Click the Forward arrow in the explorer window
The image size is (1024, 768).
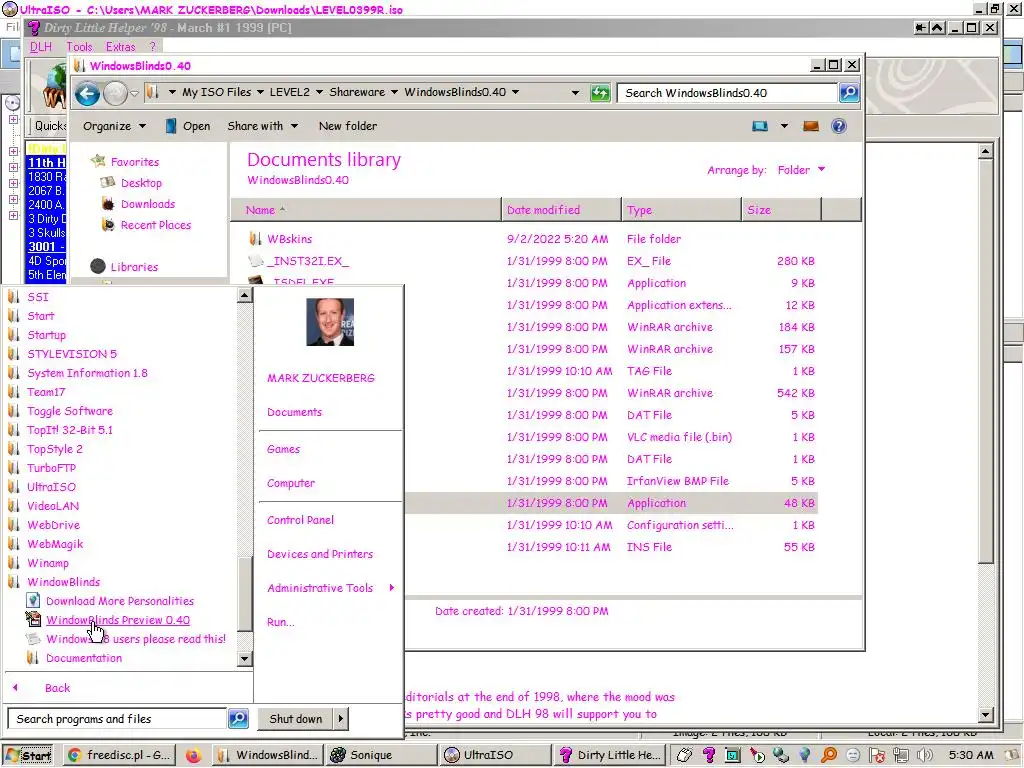(116, 93)
